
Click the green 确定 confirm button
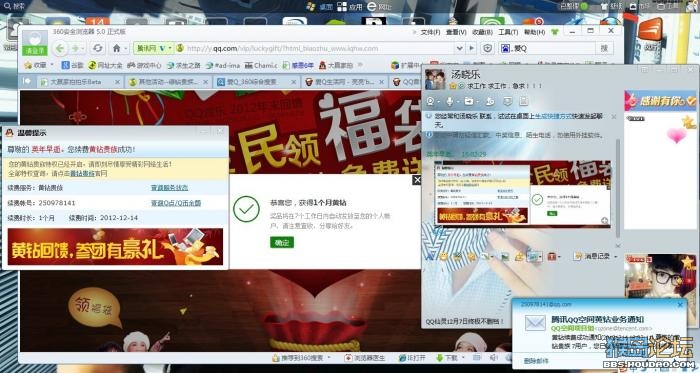point(282,242)
